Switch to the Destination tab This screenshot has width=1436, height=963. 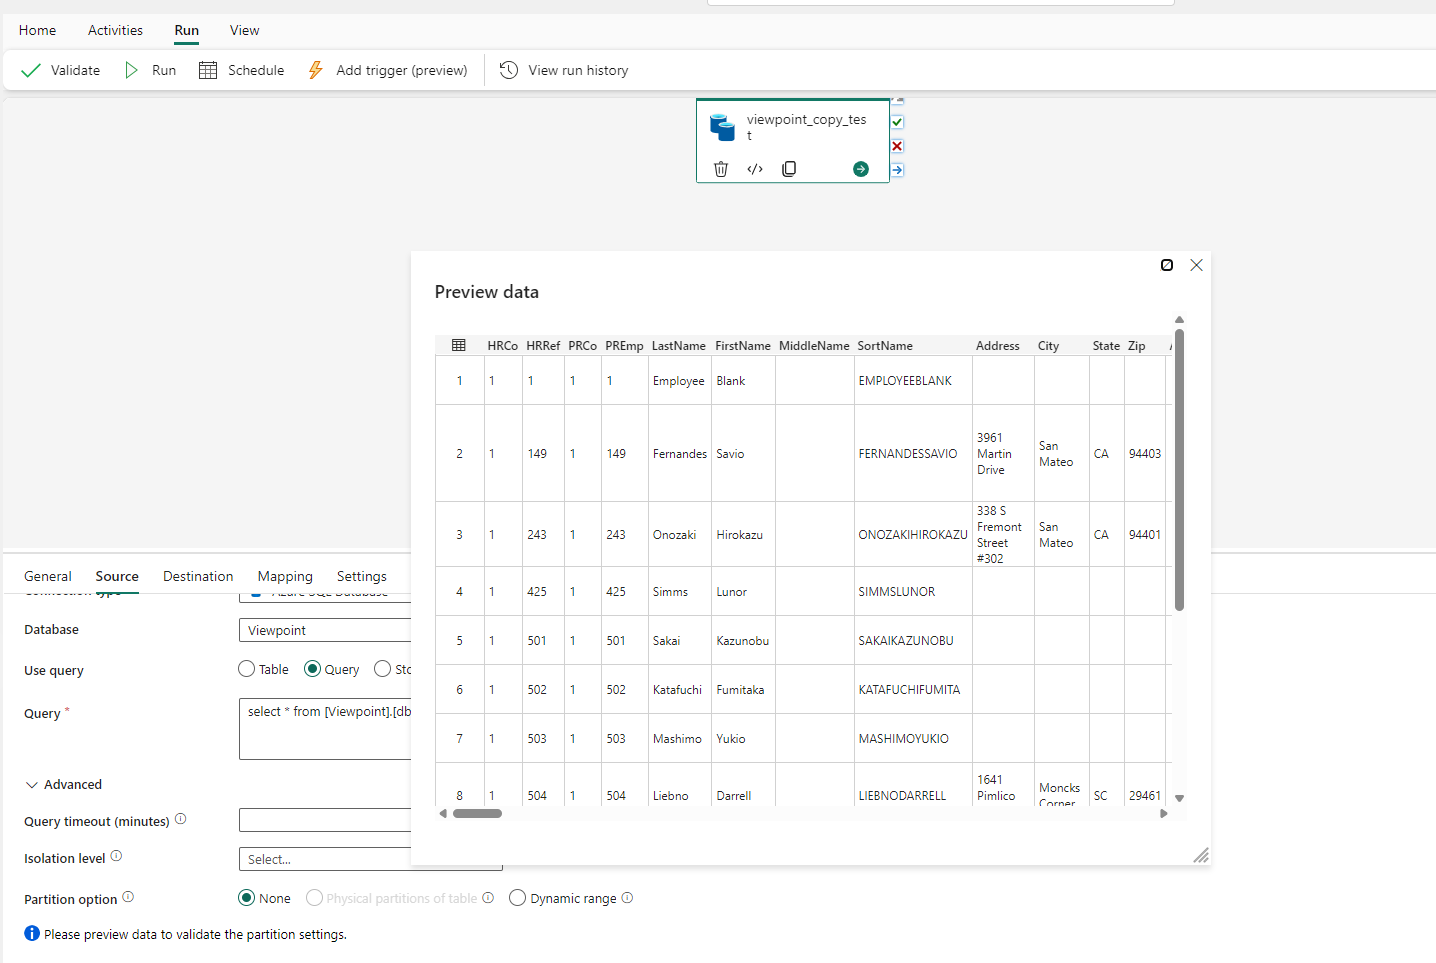point(197,576)
